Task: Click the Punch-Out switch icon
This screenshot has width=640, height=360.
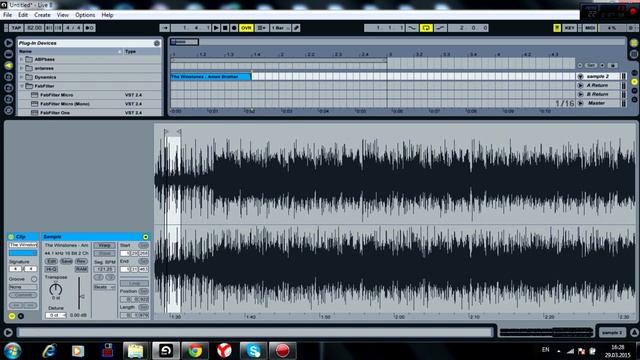Action: click(440, 28)
